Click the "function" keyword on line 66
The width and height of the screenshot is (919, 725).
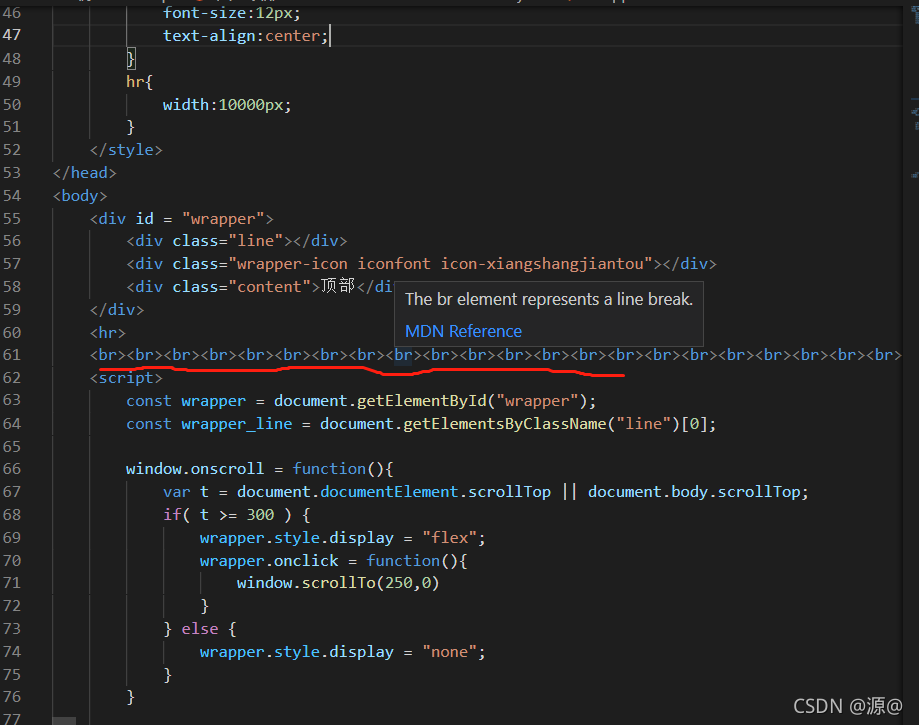(329, 469)
